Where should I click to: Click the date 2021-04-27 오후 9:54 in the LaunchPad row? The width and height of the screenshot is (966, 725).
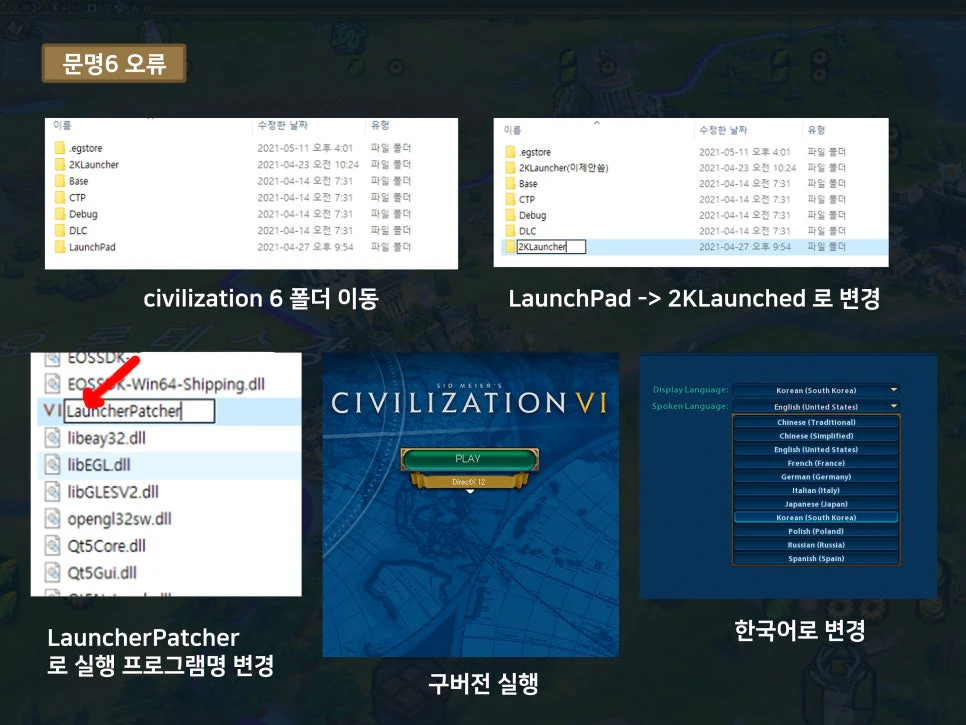(306, 247)
